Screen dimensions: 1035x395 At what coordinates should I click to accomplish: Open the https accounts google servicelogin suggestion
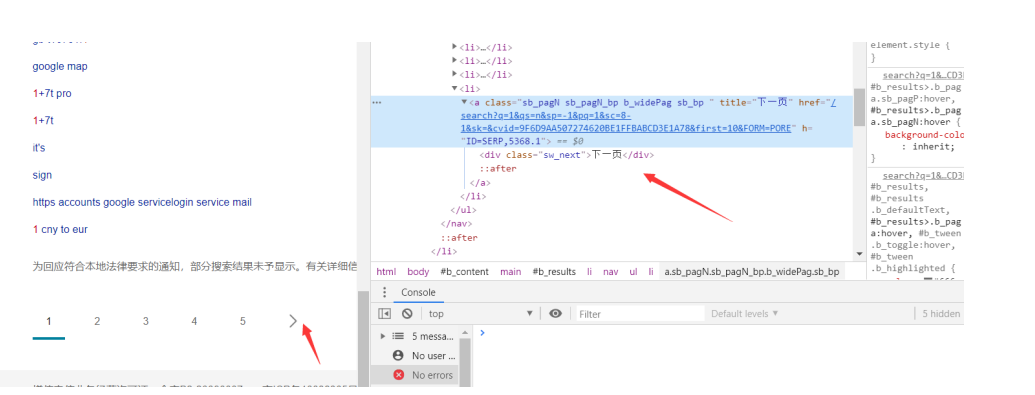coord(142,202)
